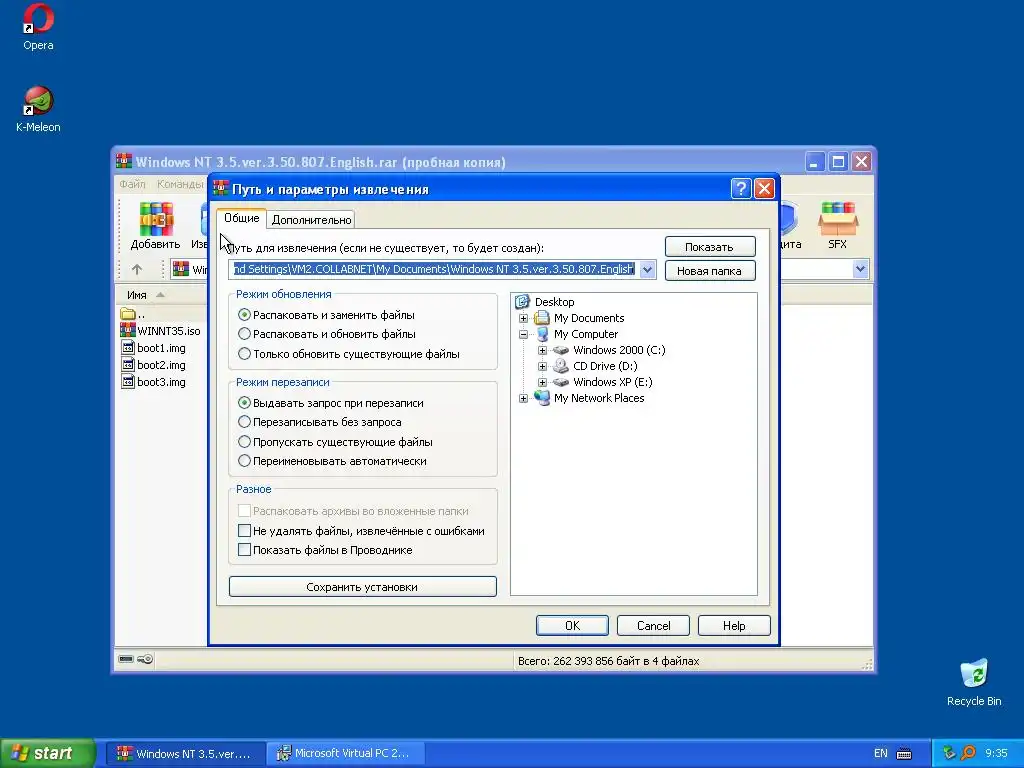Click the Сохранить установки button

point(362,587)
